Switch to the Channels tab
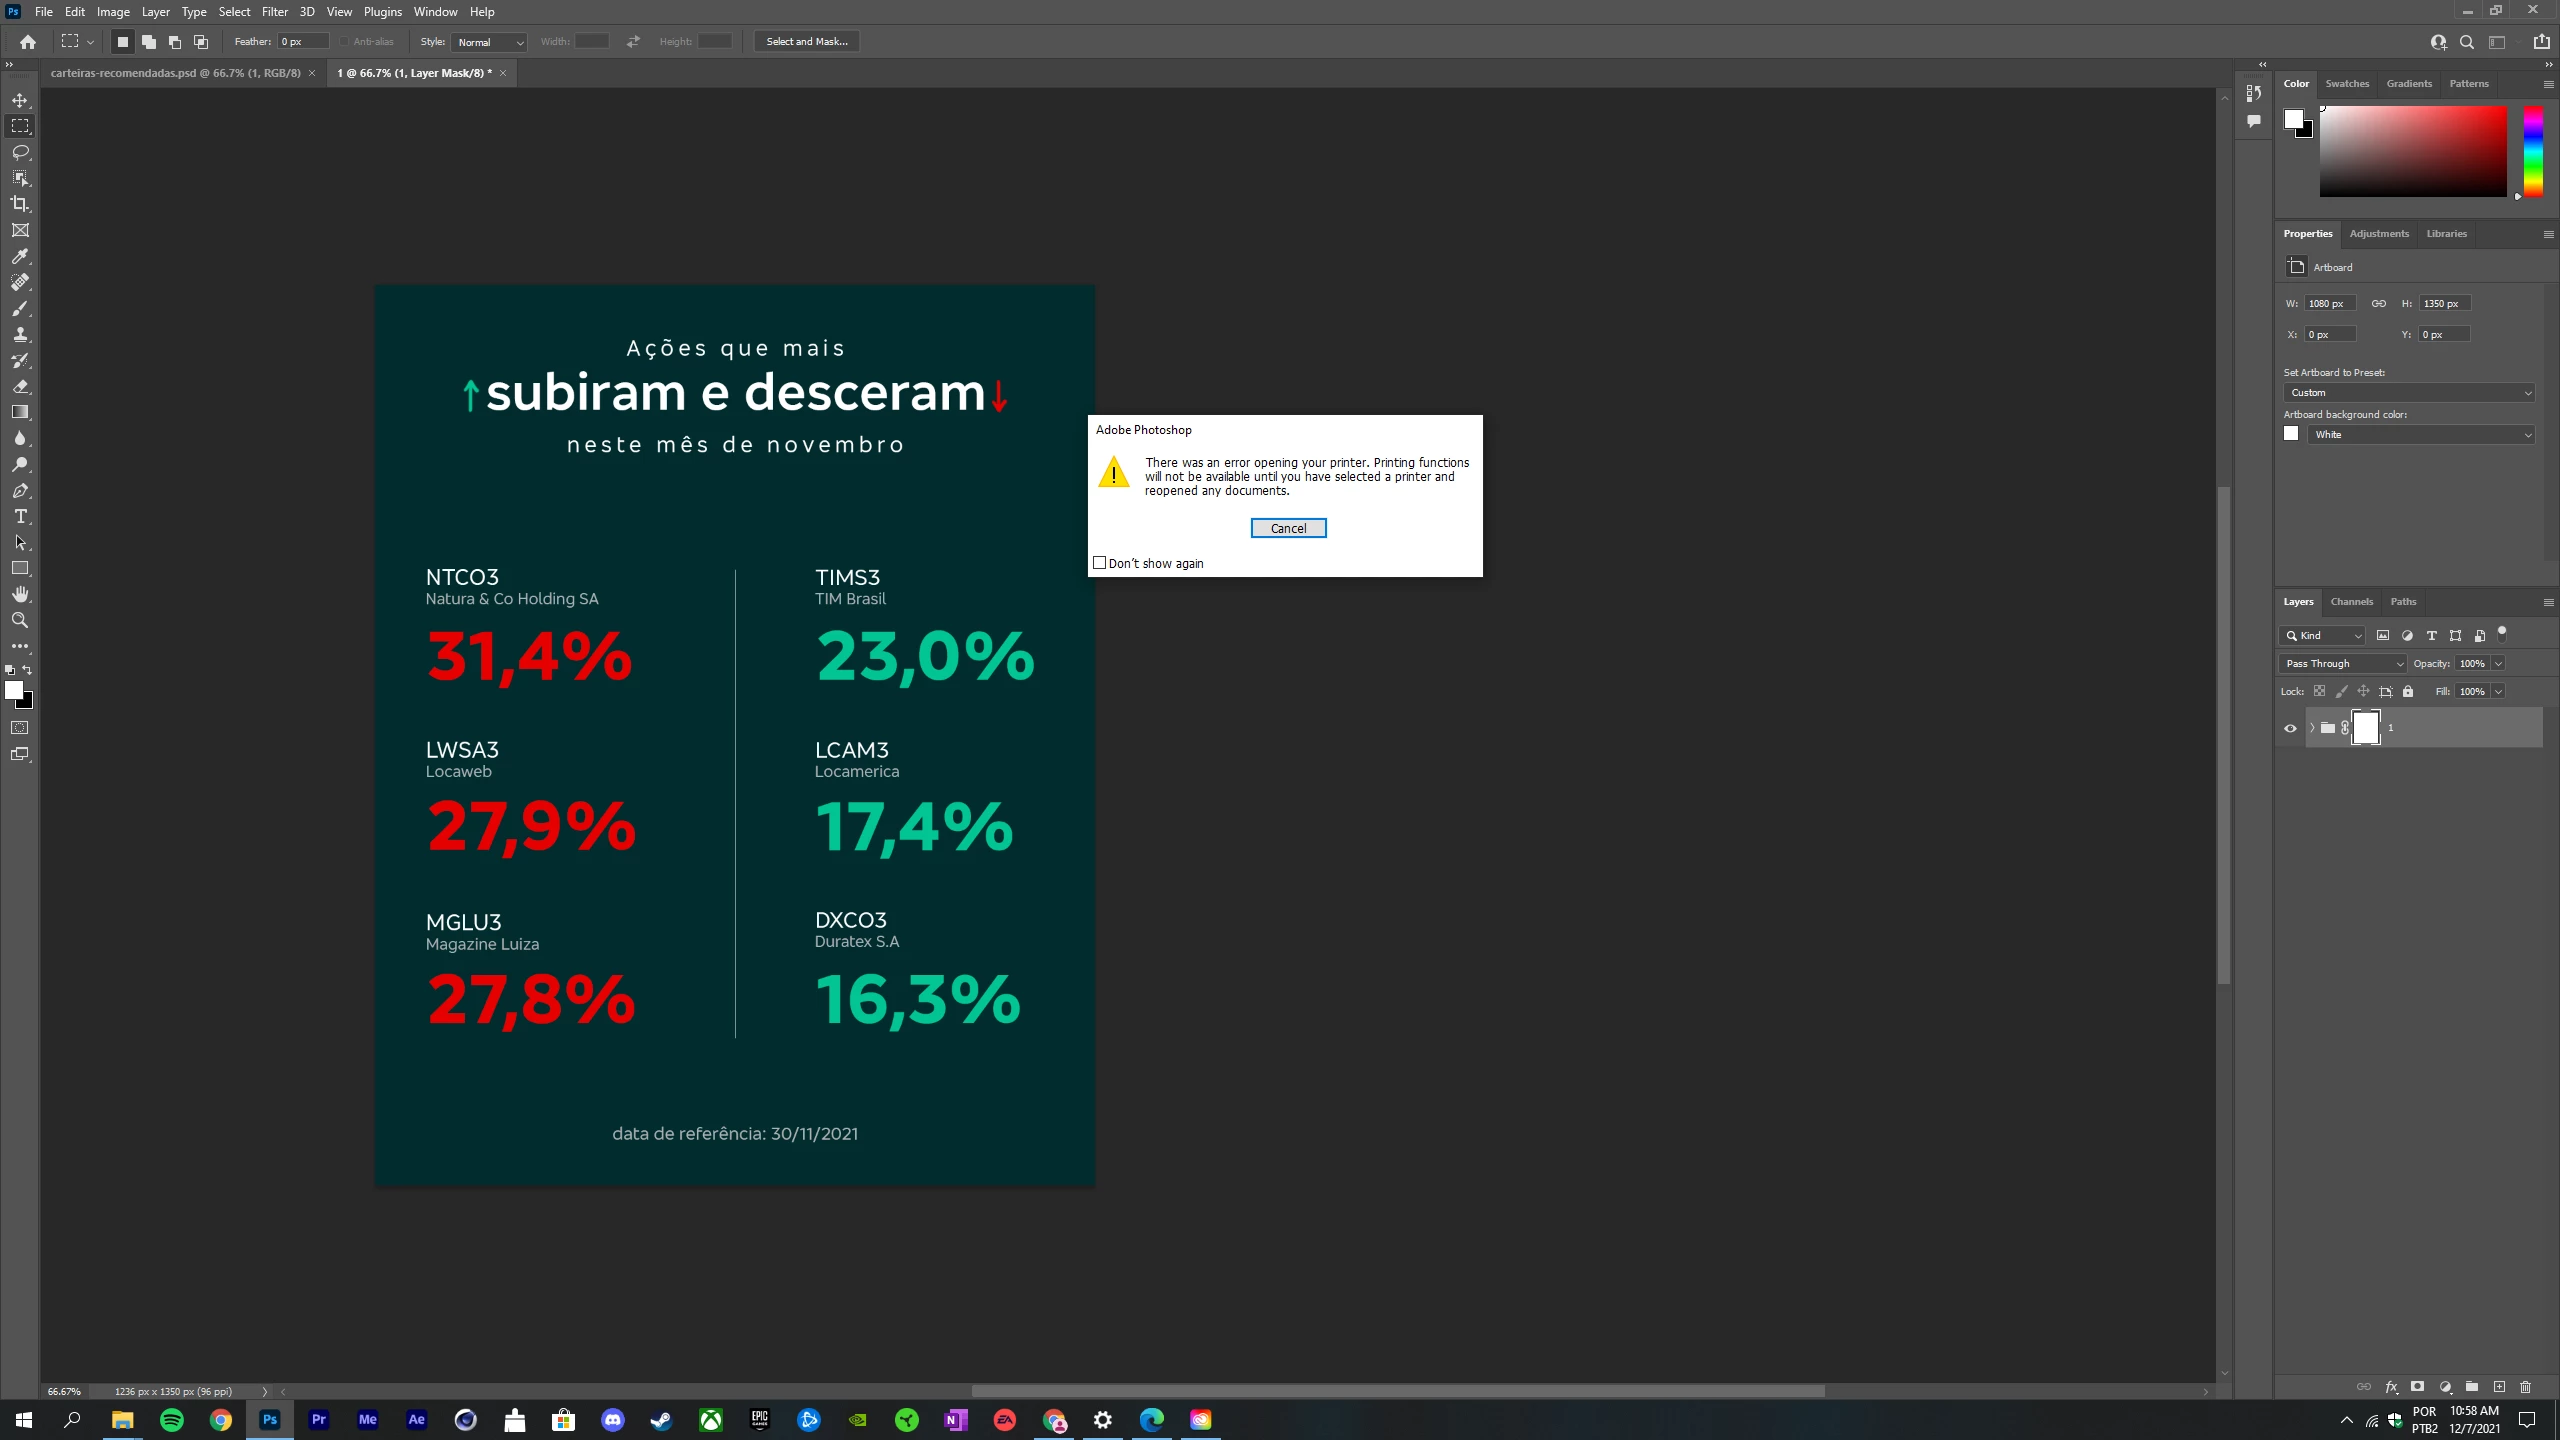 [x=2351, y=602]
